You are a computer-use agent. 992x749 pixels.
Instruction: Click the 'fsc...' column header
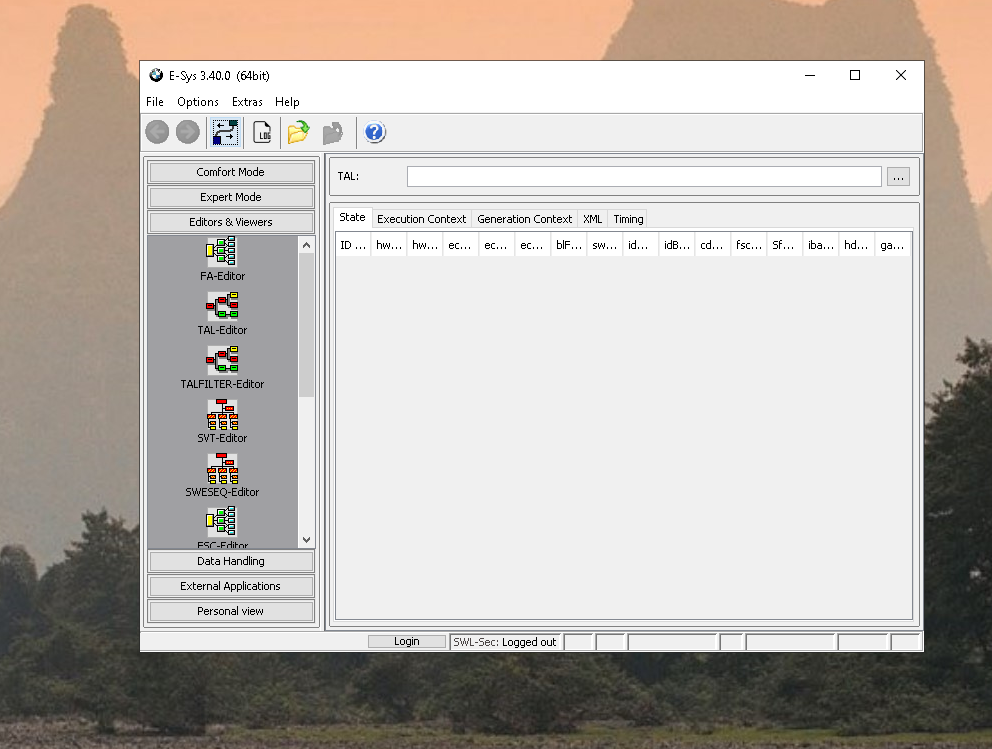click(749, 245)
